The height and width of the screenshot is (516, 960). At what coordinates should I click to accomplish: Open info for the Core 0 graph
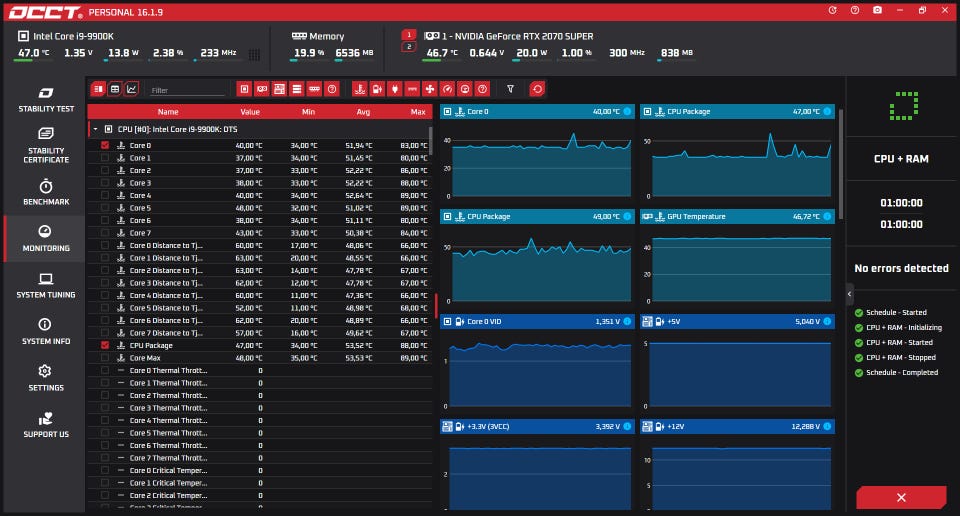pyautogui.click(x=627, y=111)
